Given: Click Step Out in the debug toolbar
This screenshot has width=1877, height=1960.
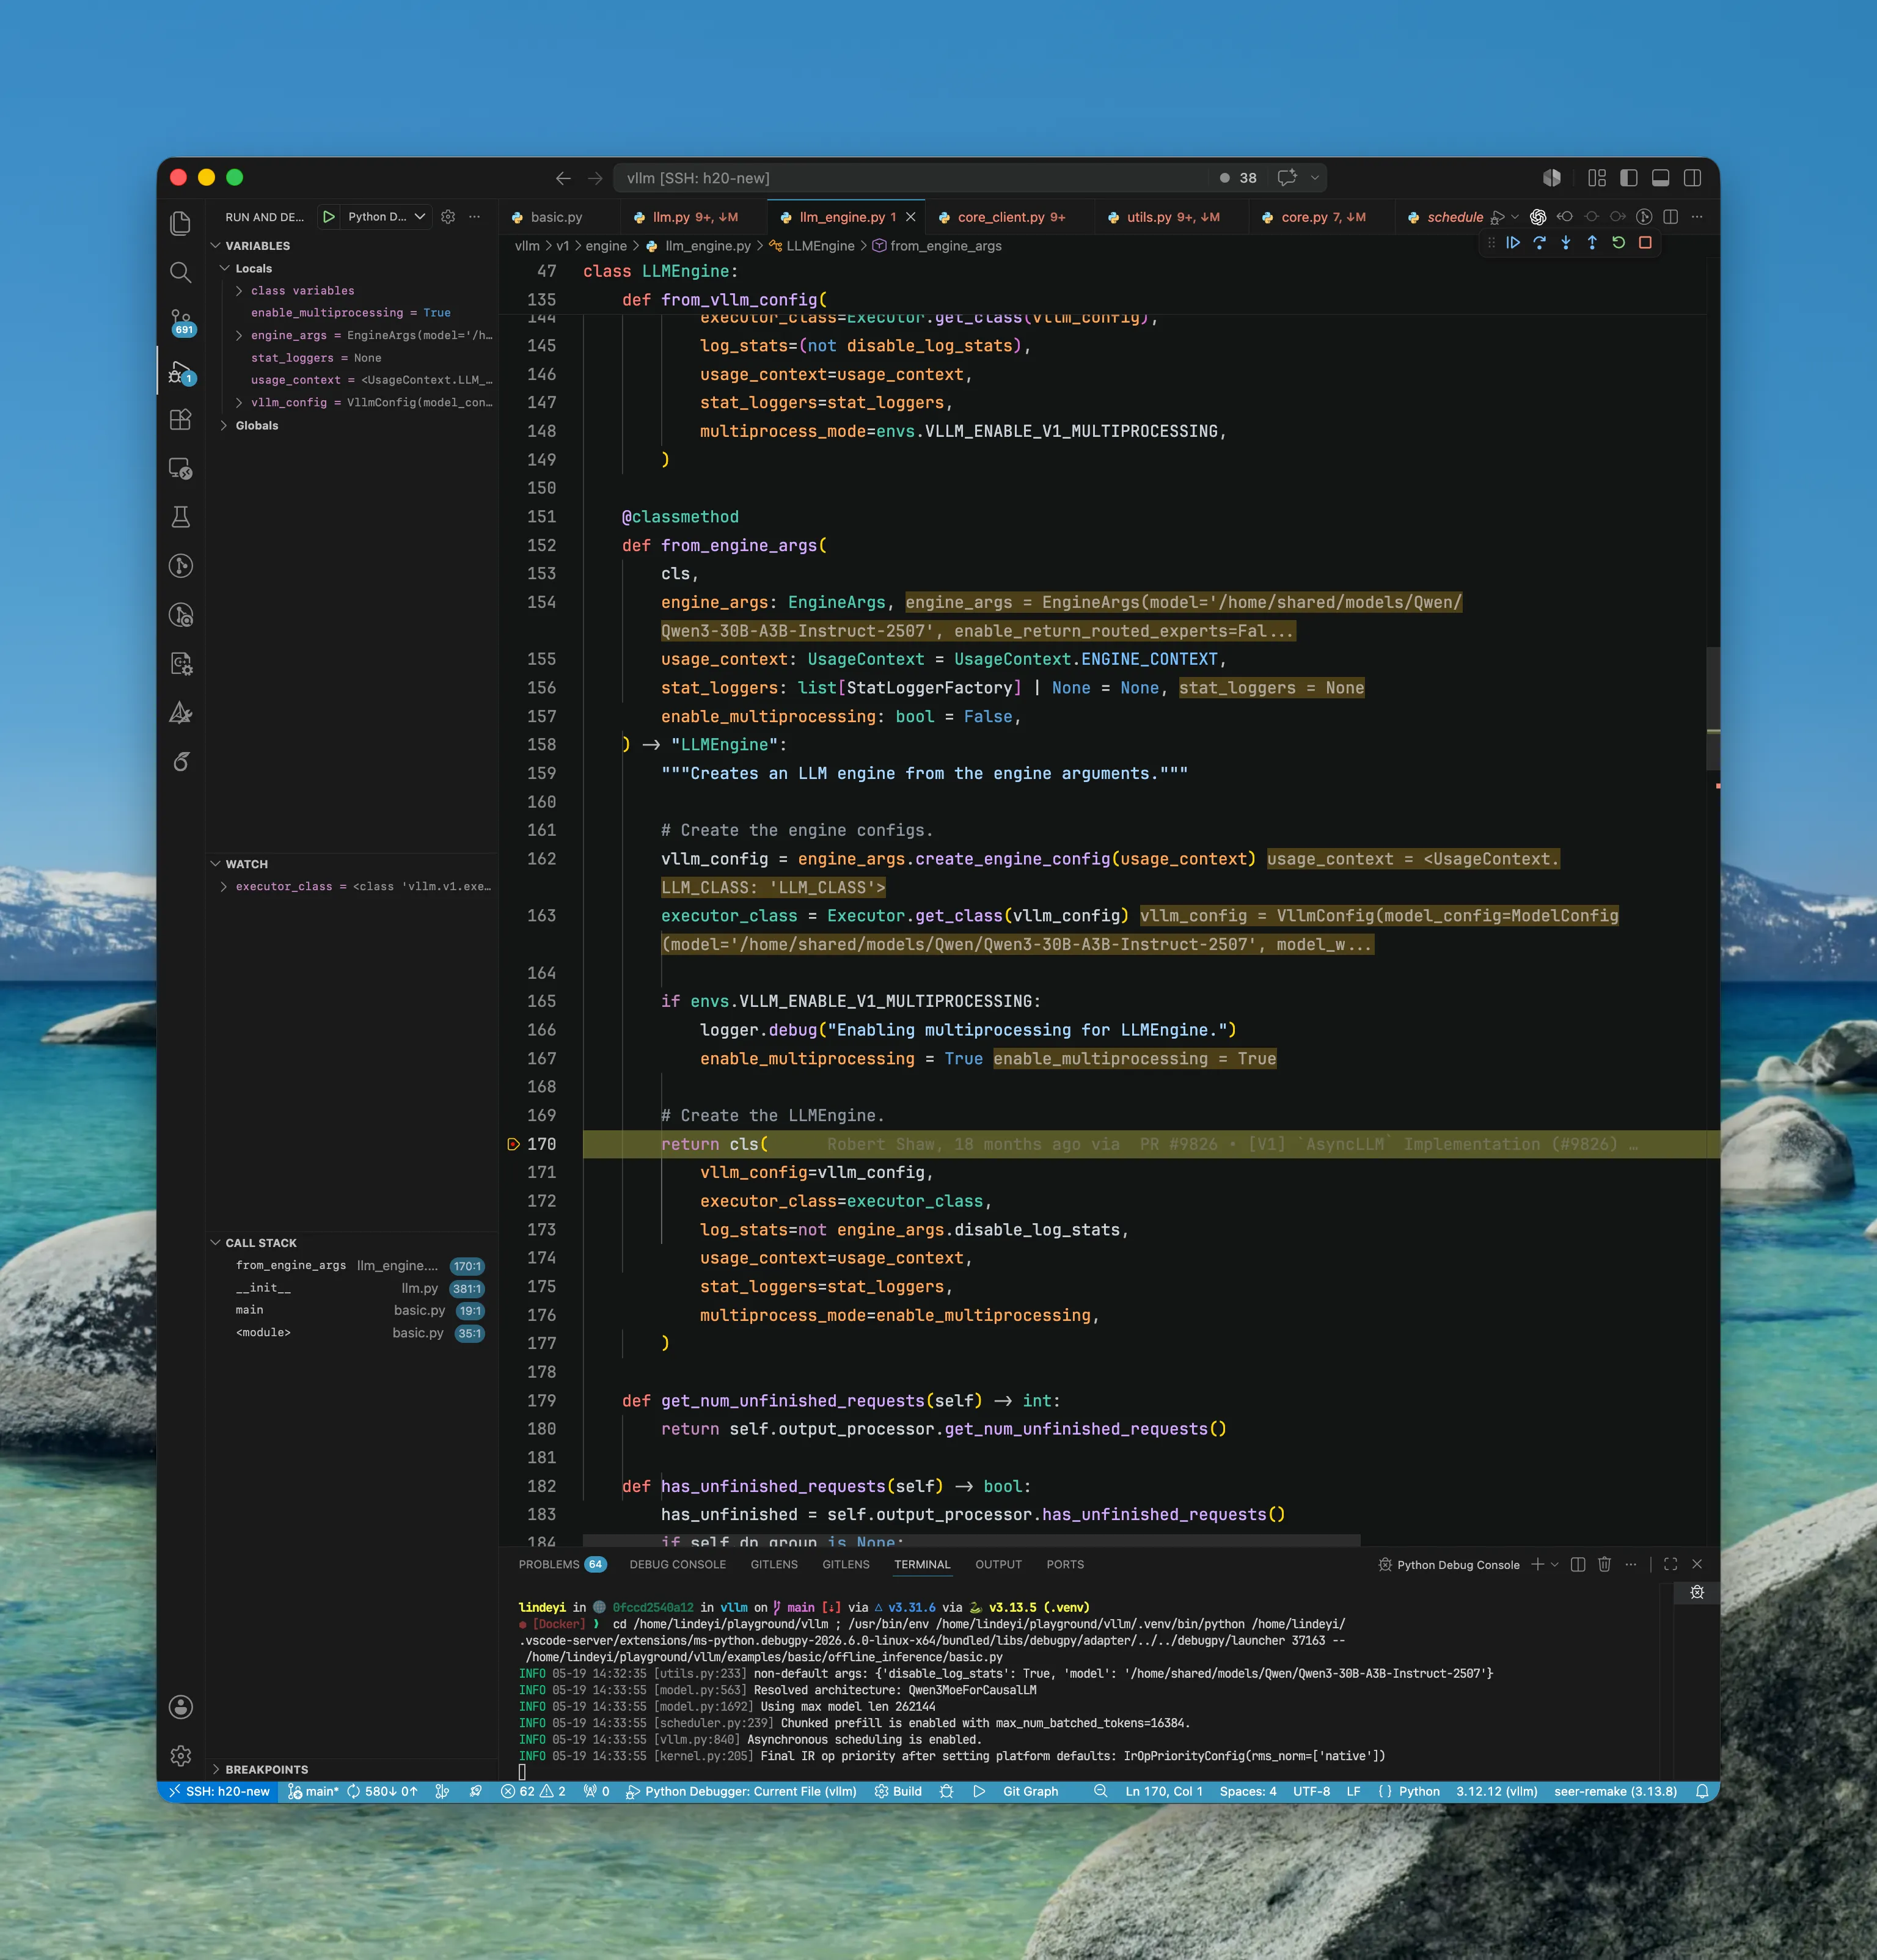Looking at the screenshot, I should point(1592,243).
